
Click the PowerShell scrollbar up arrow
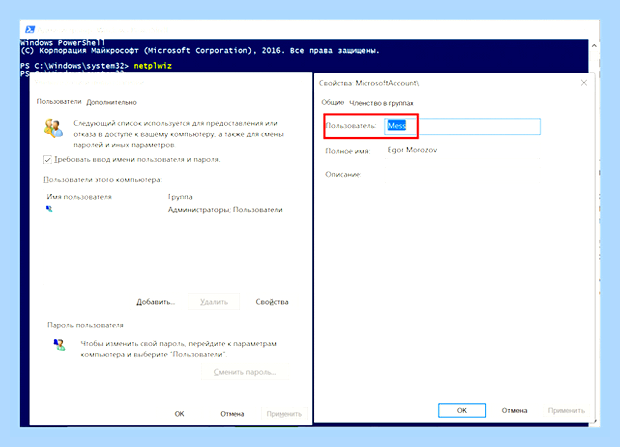[x=594, y=46]
